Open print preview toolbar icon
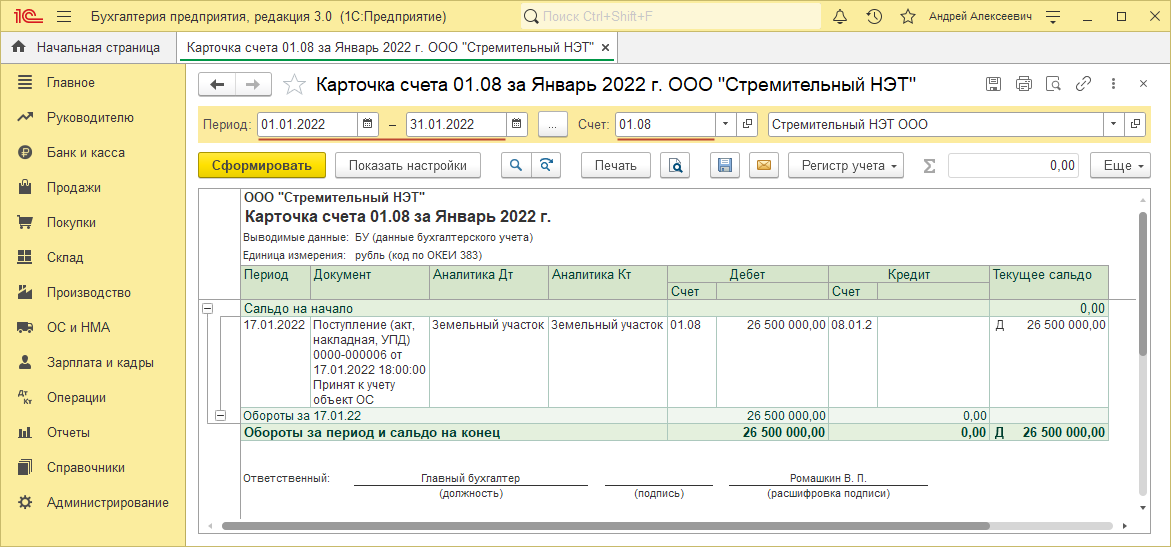This screenshot has width=1171, height=547. 675,165
